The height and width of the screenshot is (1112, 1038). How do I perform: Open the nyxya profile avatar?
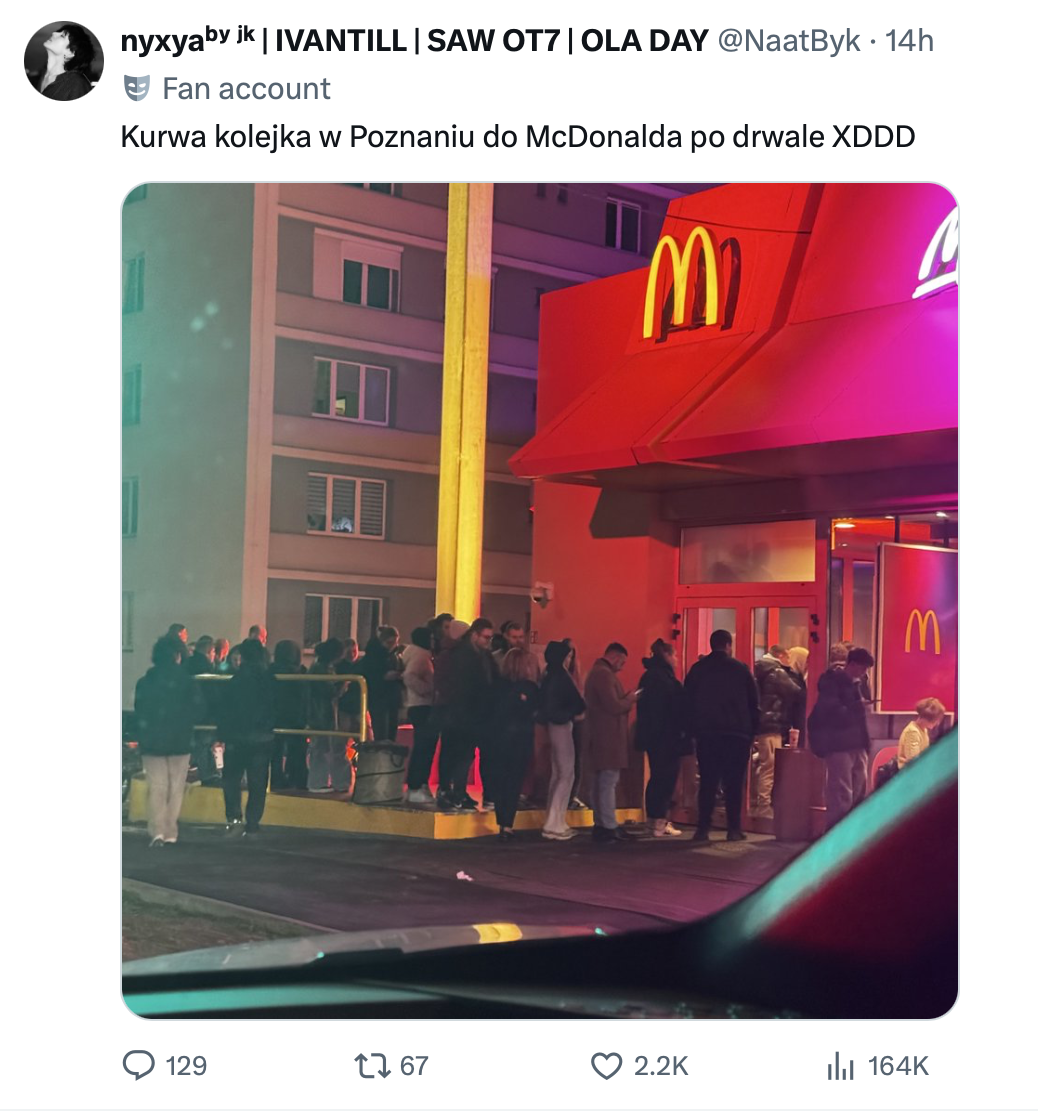click(x=64, y=61)
